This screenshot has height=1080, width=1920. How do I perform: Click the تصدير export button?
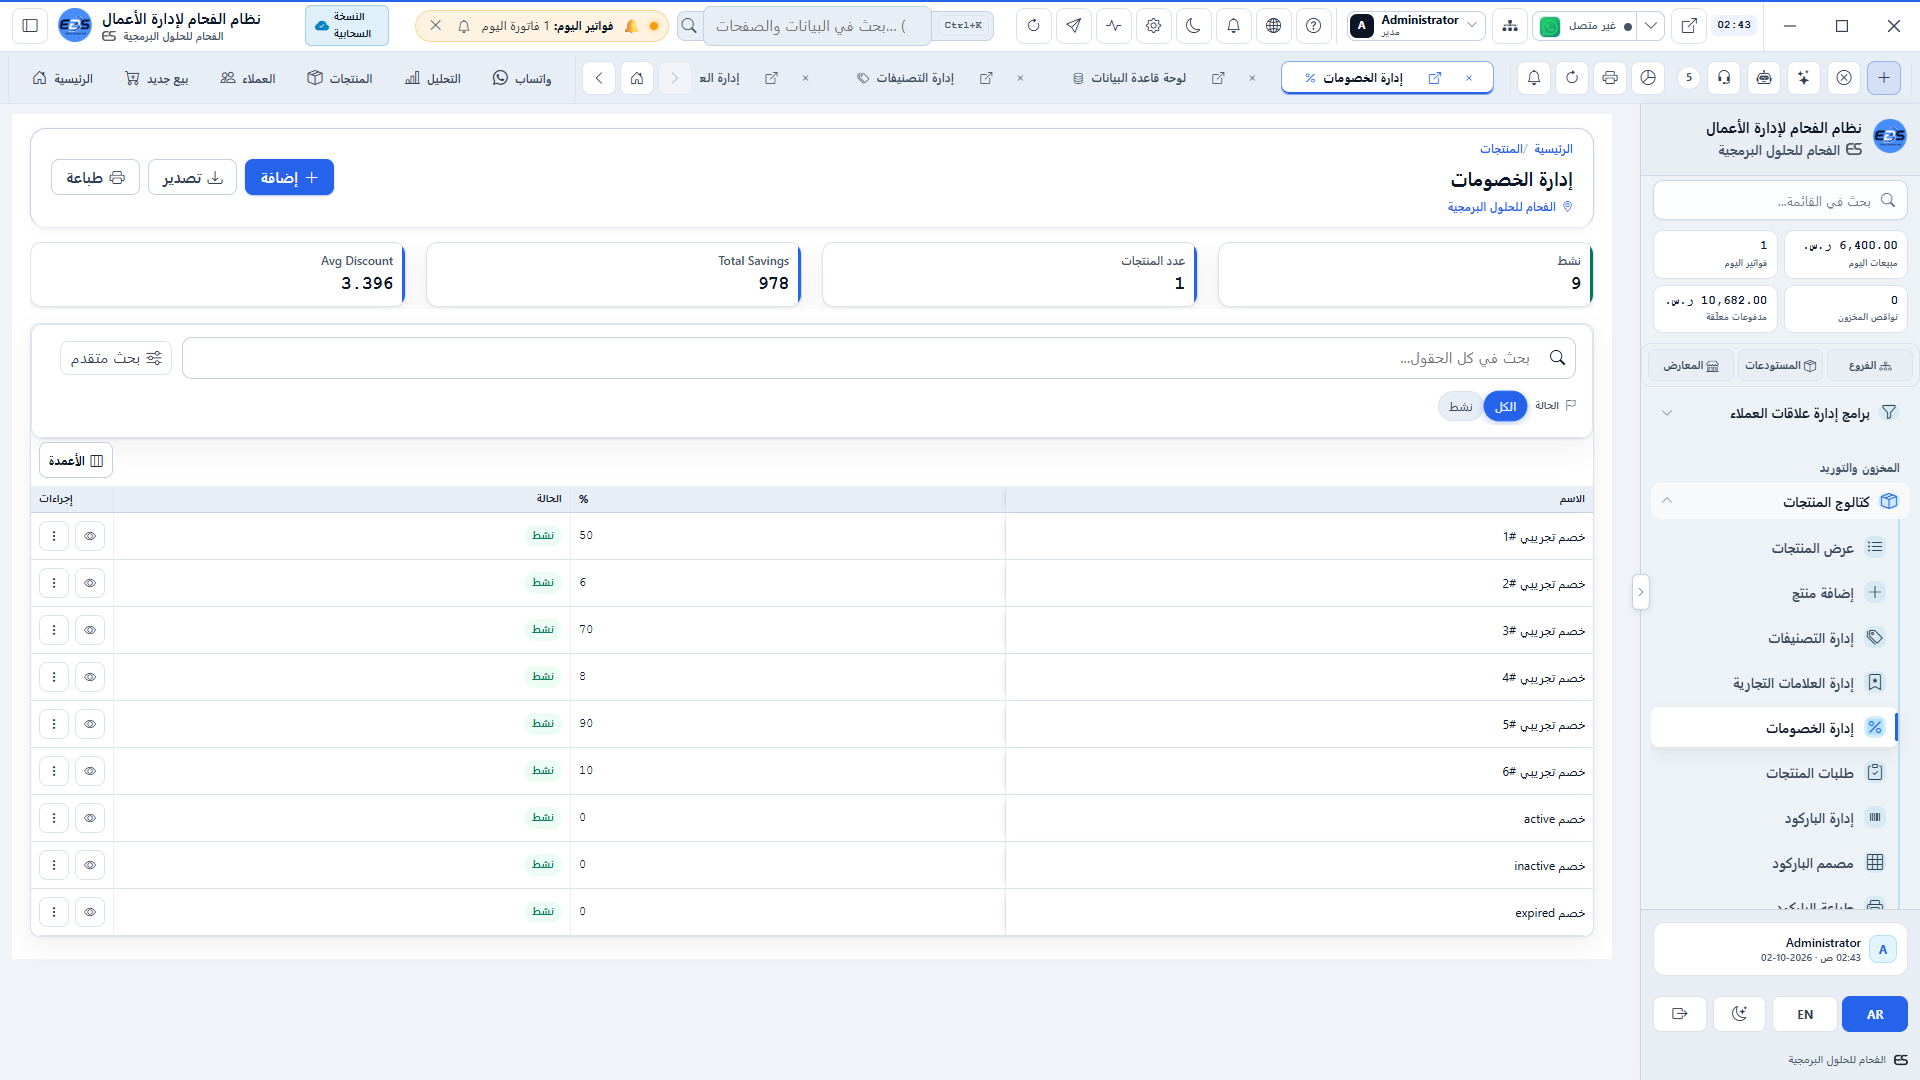coord(192,177)
